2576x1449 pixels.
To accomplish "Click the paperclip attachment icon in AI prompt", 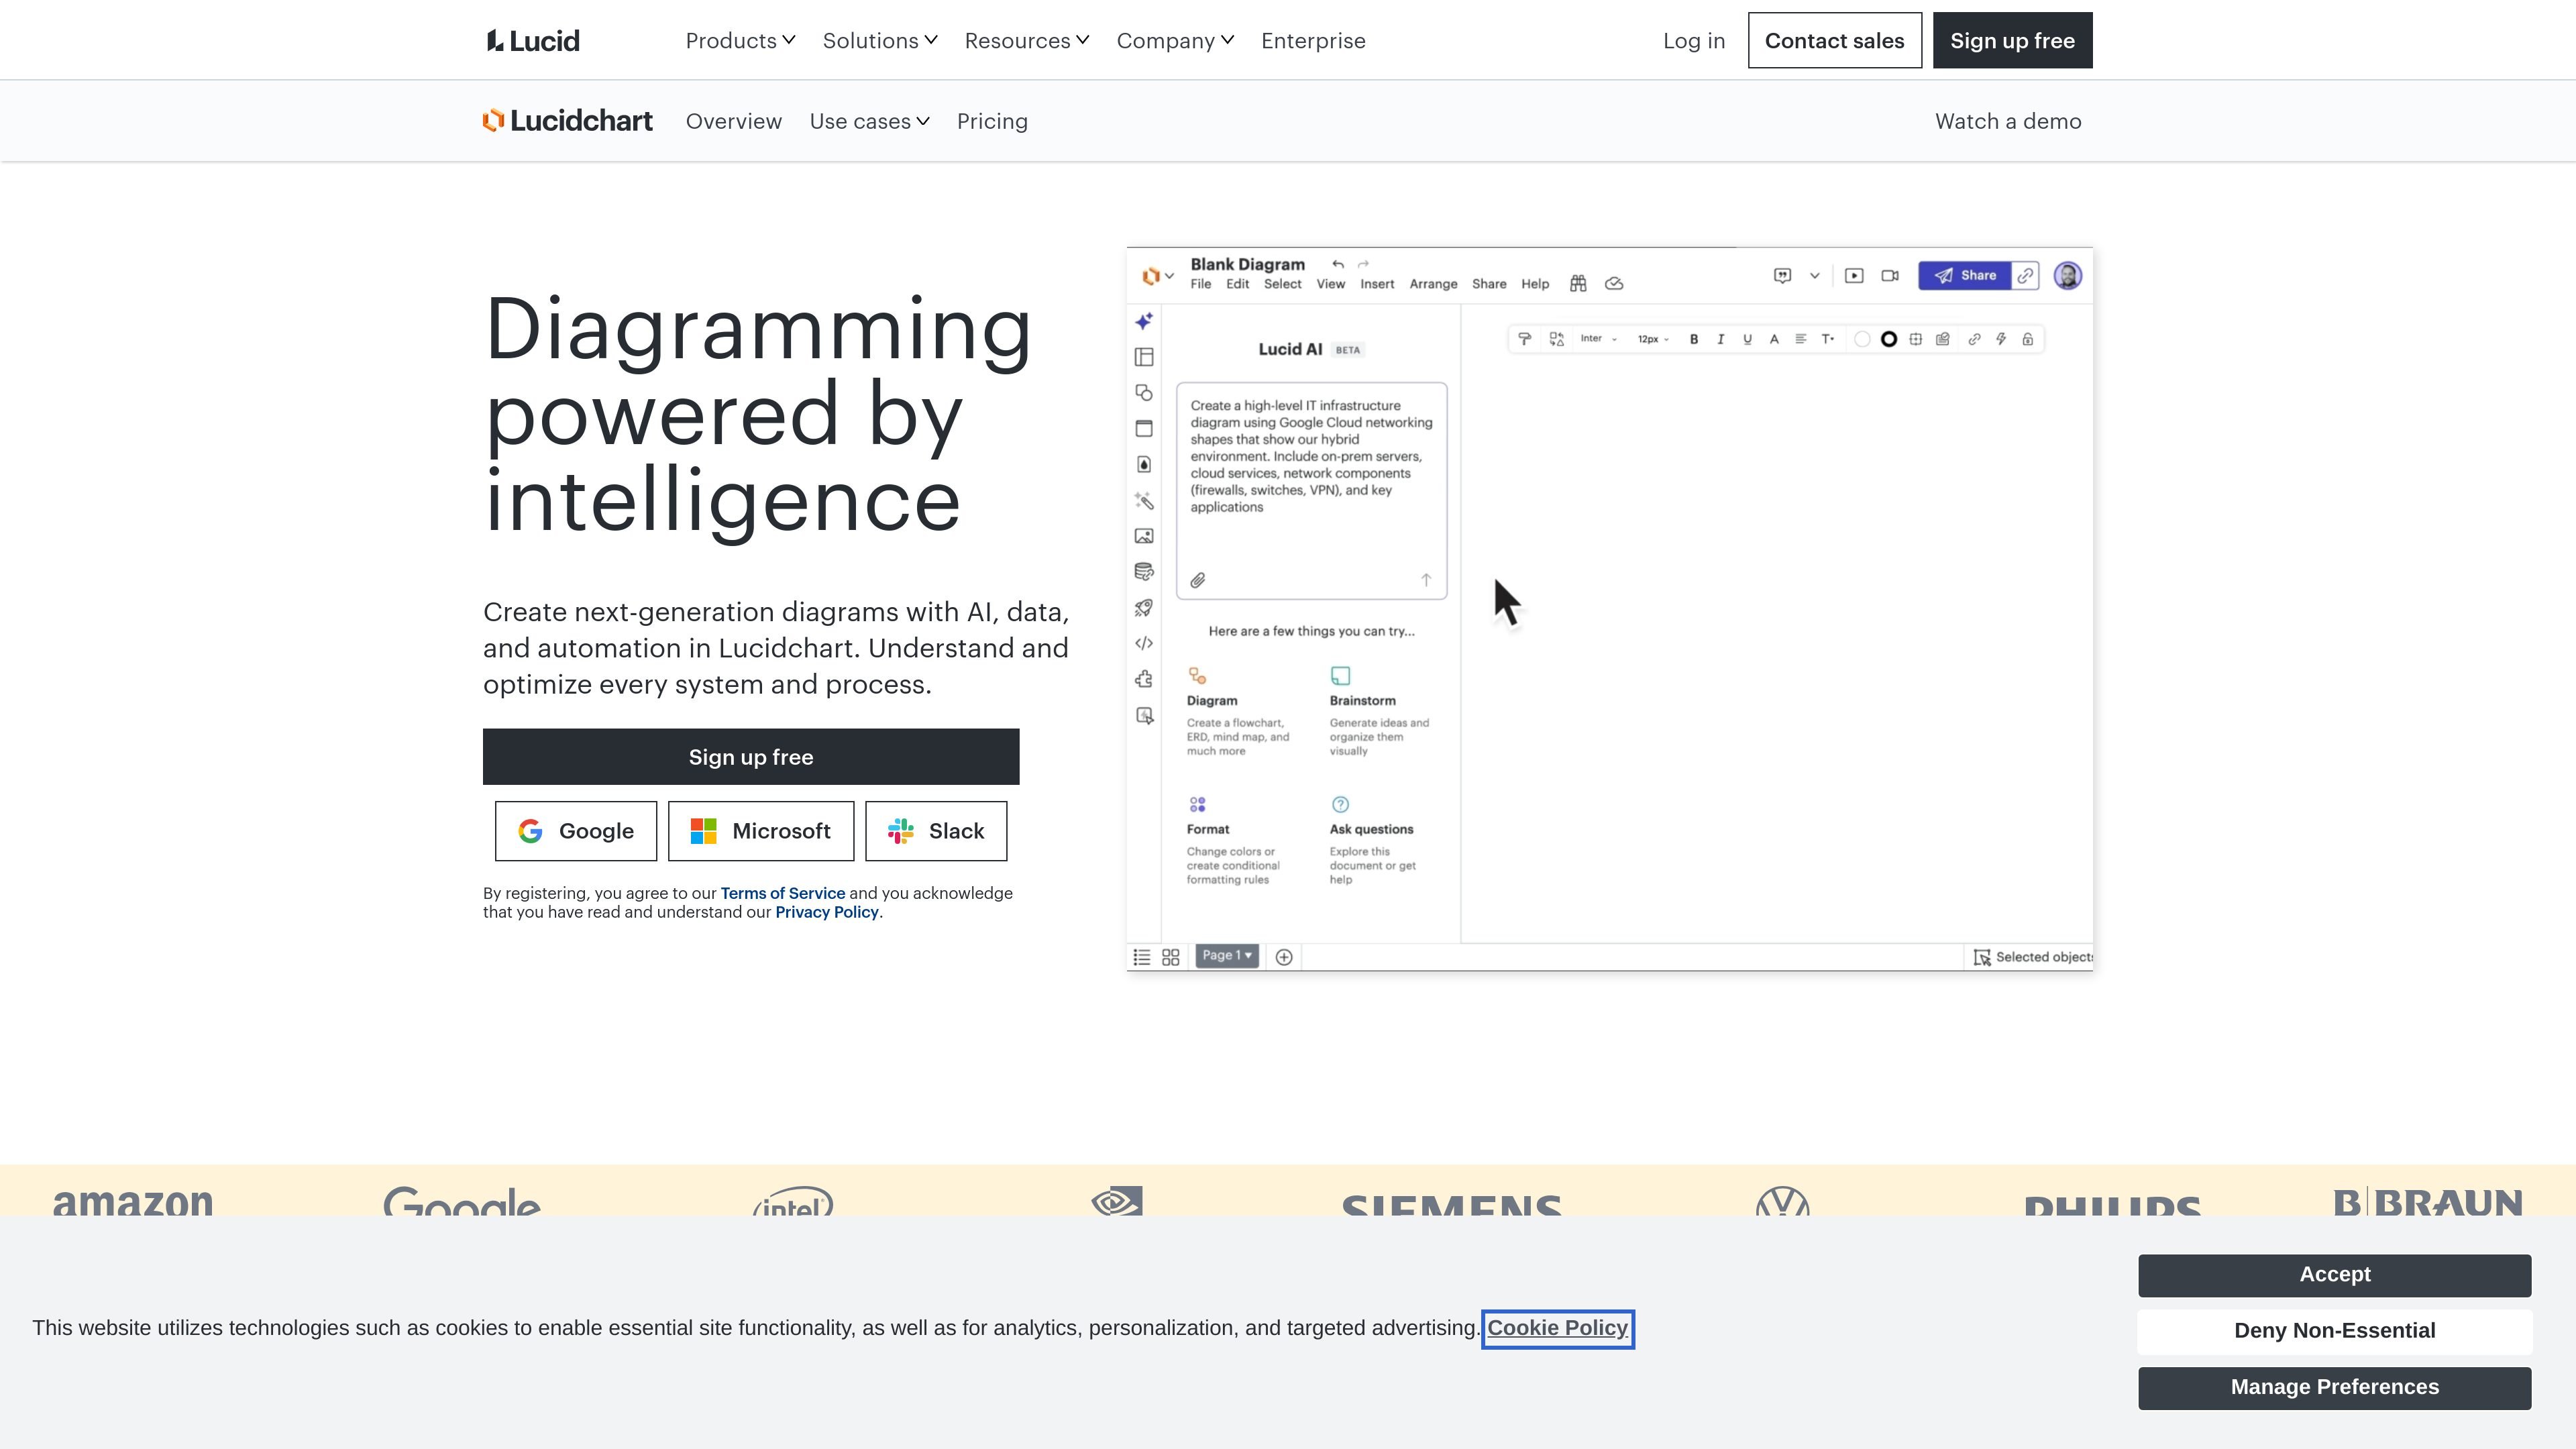I will point(1198,580).
